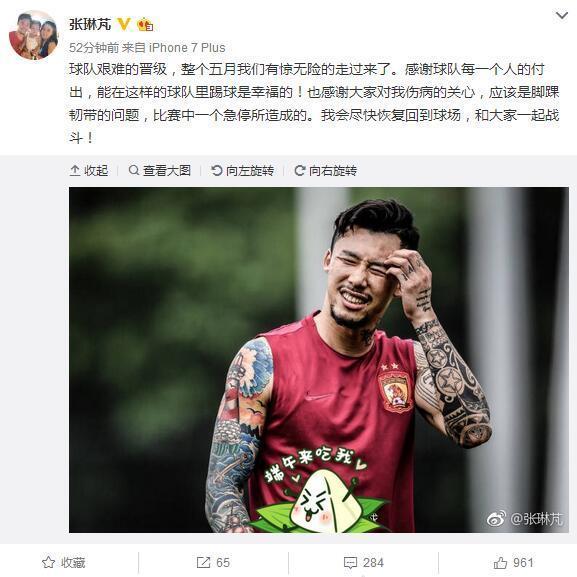Open the post options chevron dropdown
The height and width of the screenshot is (577, 577).
[562, 16]
